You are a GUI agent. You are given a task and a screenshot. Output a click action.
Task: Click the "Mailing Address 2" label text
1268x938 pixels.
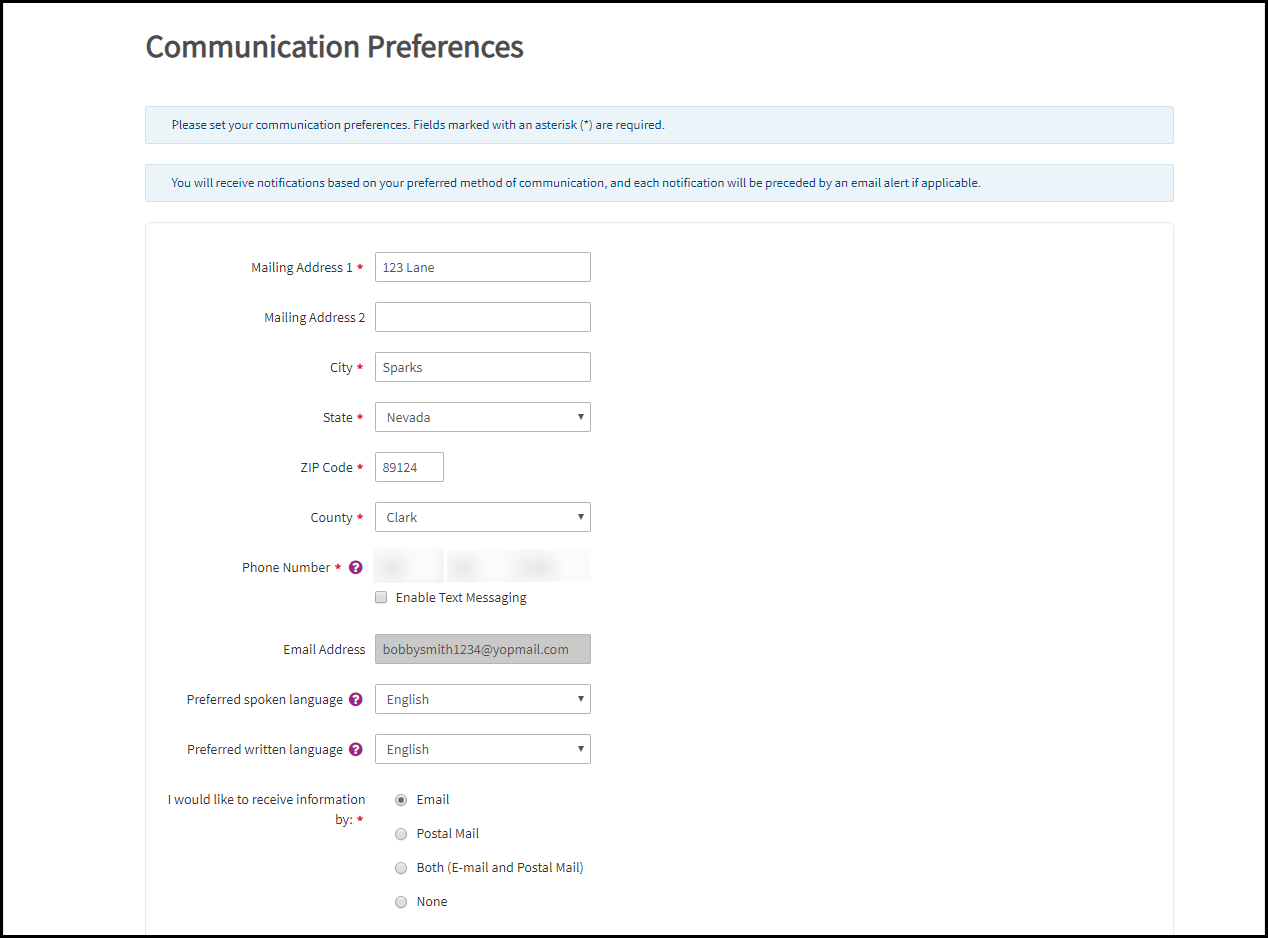pyautogui.click(x=315, y=318)
